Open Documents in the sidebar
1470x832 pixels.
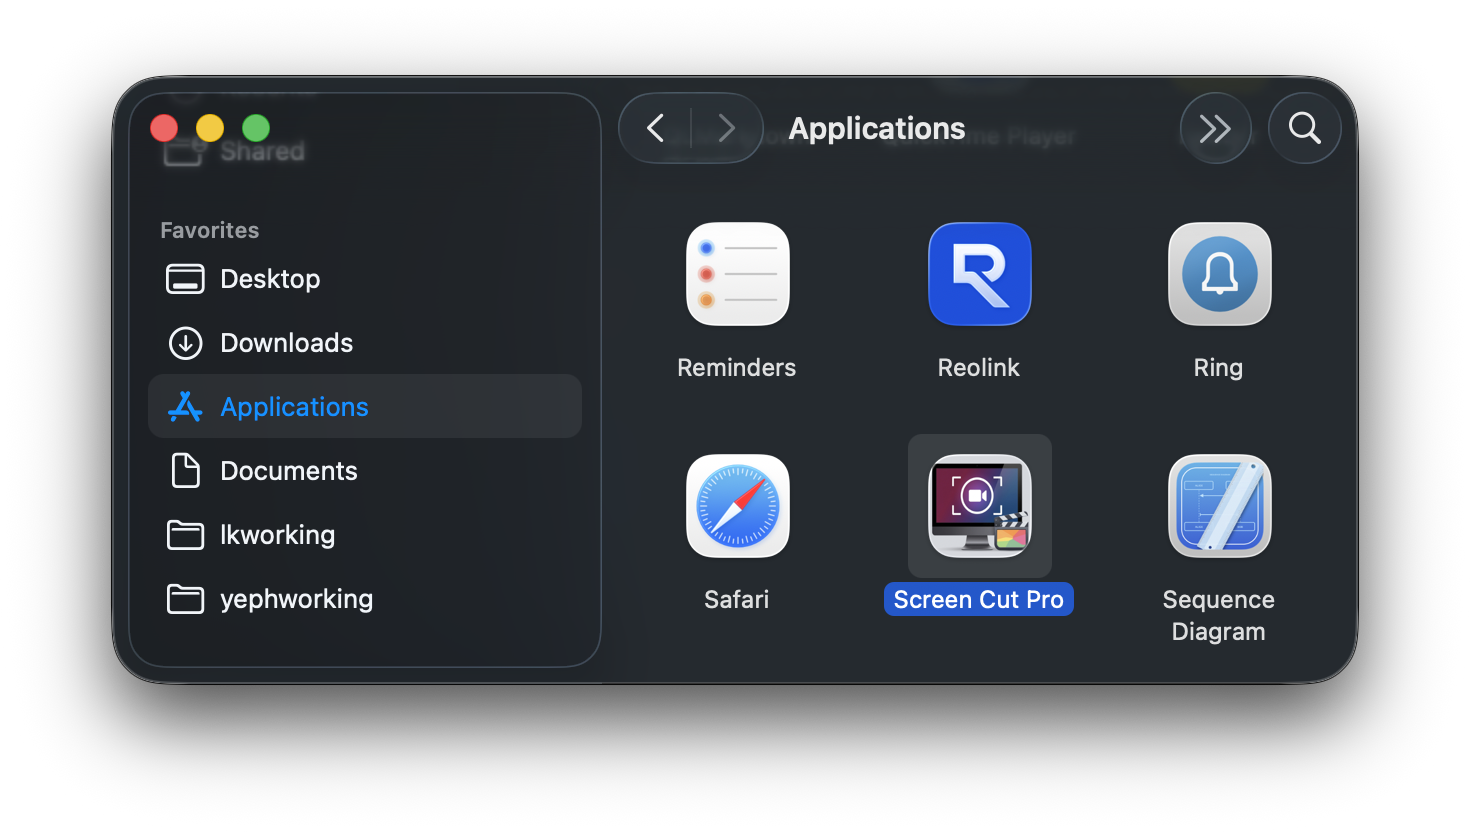tap(364, 471)
